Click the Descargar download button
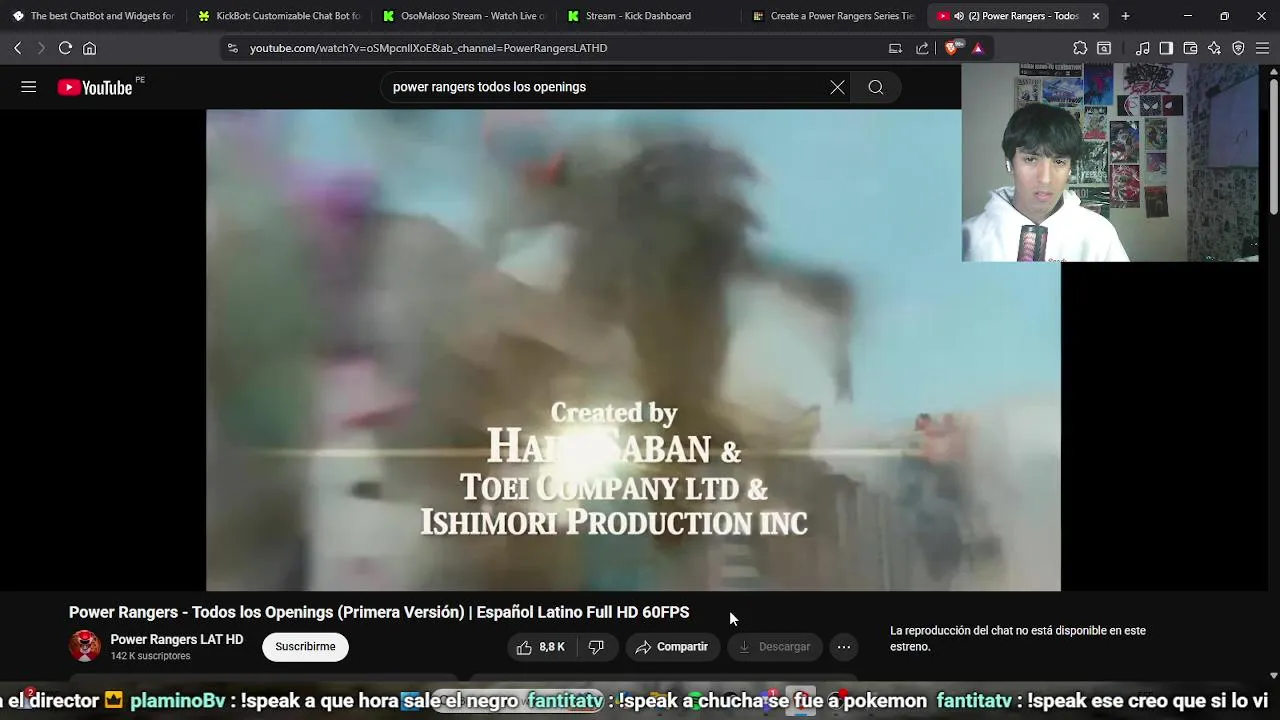This screenshot has width=1280, height=720. 775,647
